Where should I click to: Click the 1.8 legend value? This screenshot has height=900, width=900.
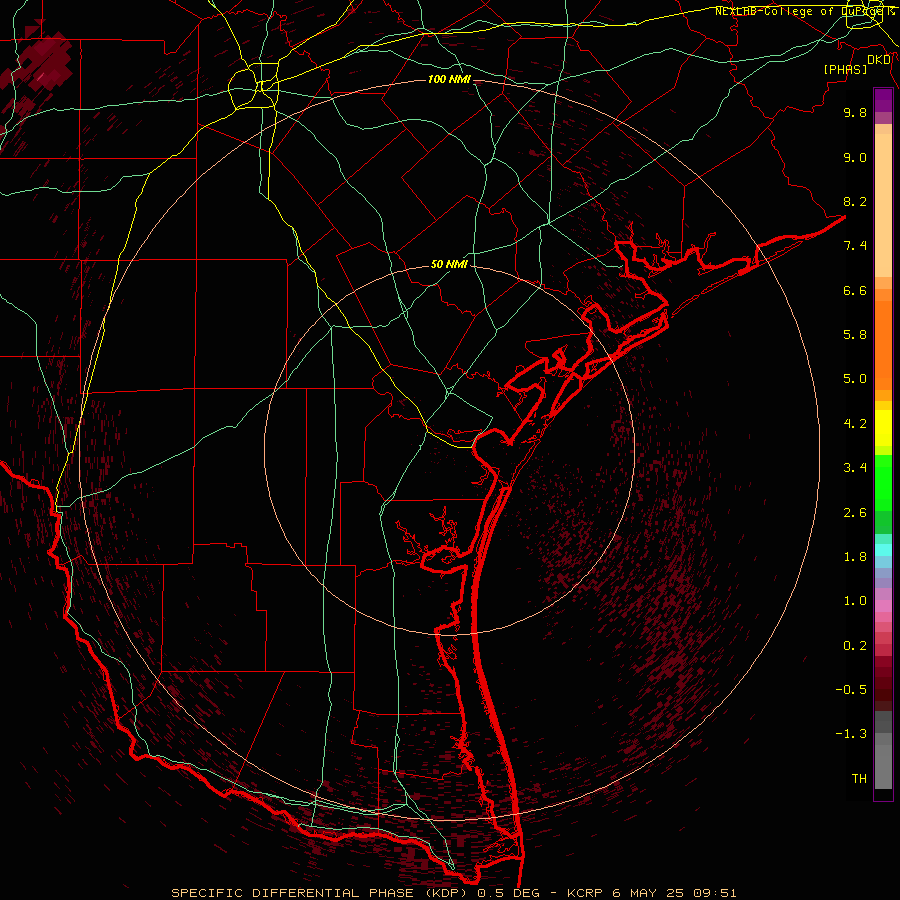[855, 557]
